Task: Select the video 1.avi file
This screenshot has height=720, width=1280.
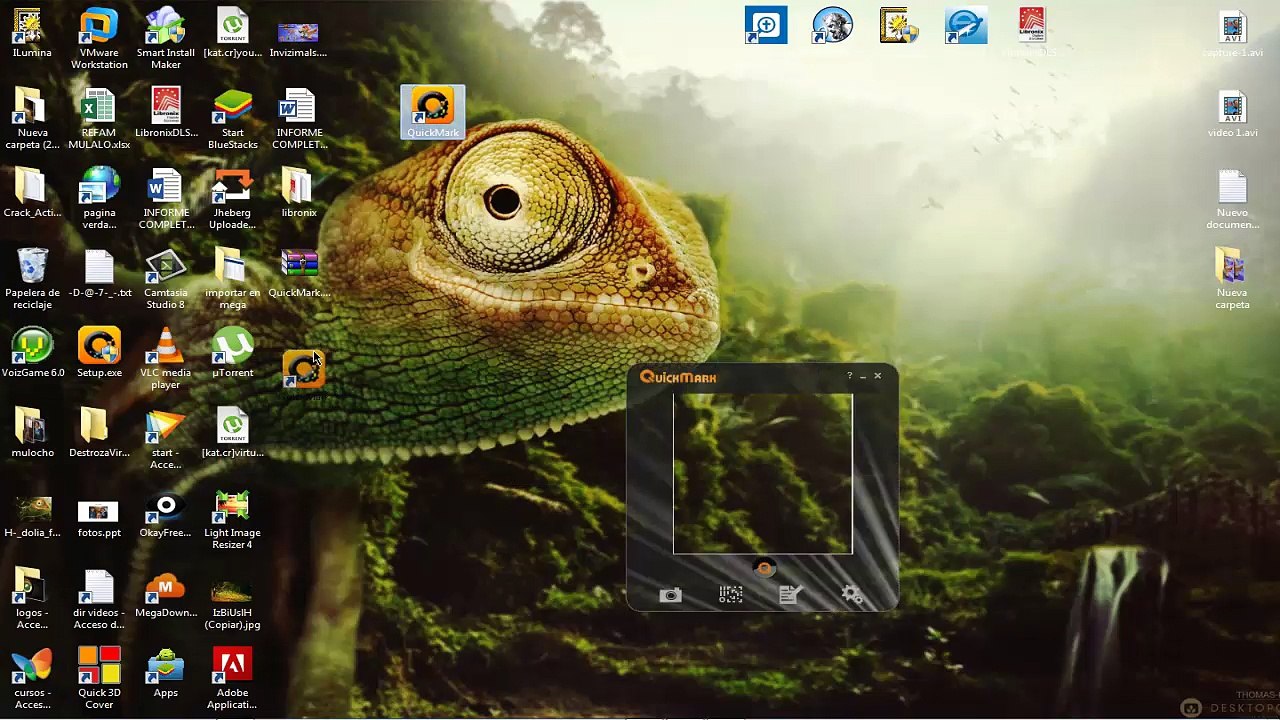Action: click(1232, 112)
